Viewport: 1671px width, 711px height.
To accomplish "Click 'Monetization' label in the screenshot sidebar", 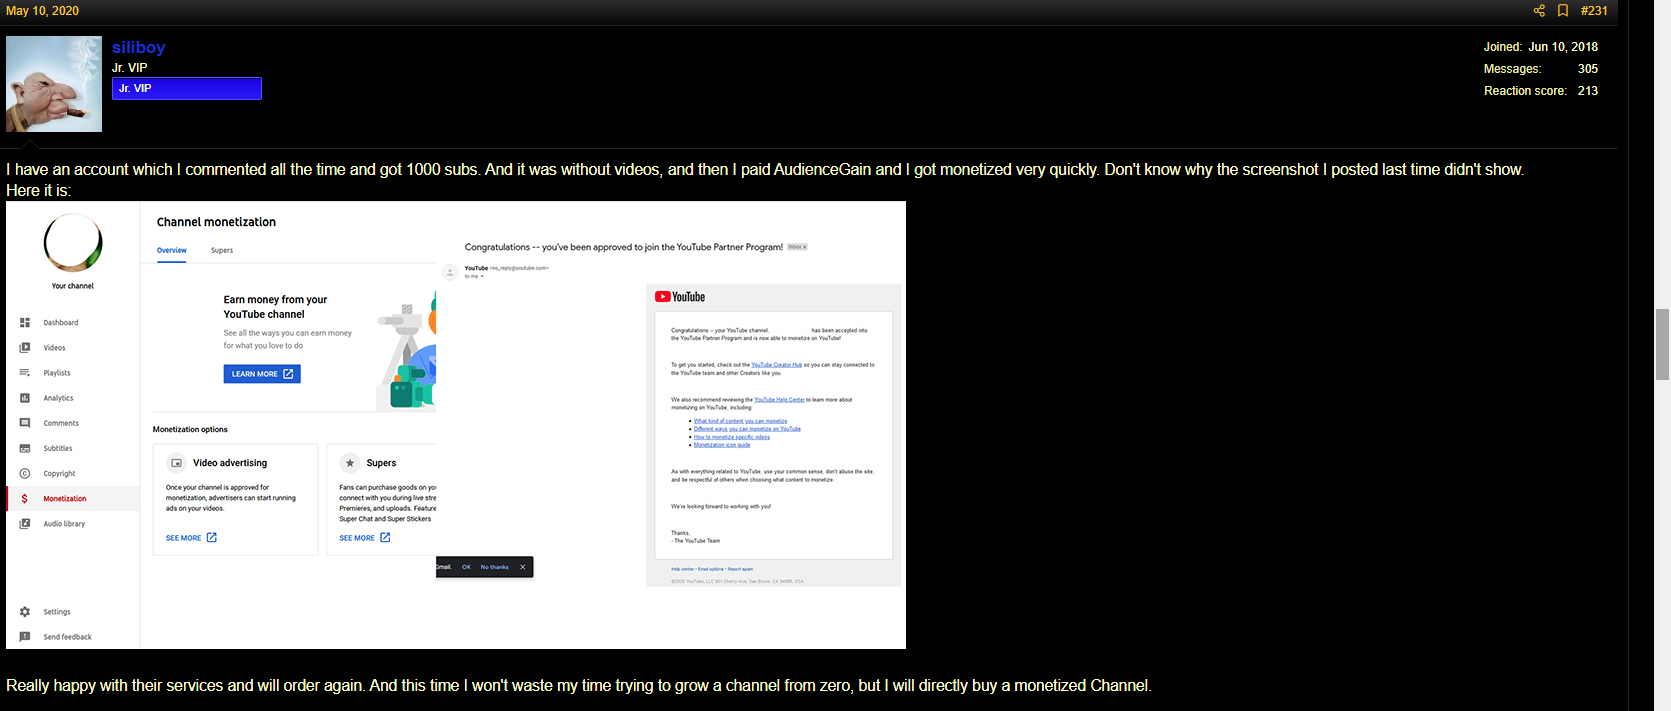I will point(65,499).
